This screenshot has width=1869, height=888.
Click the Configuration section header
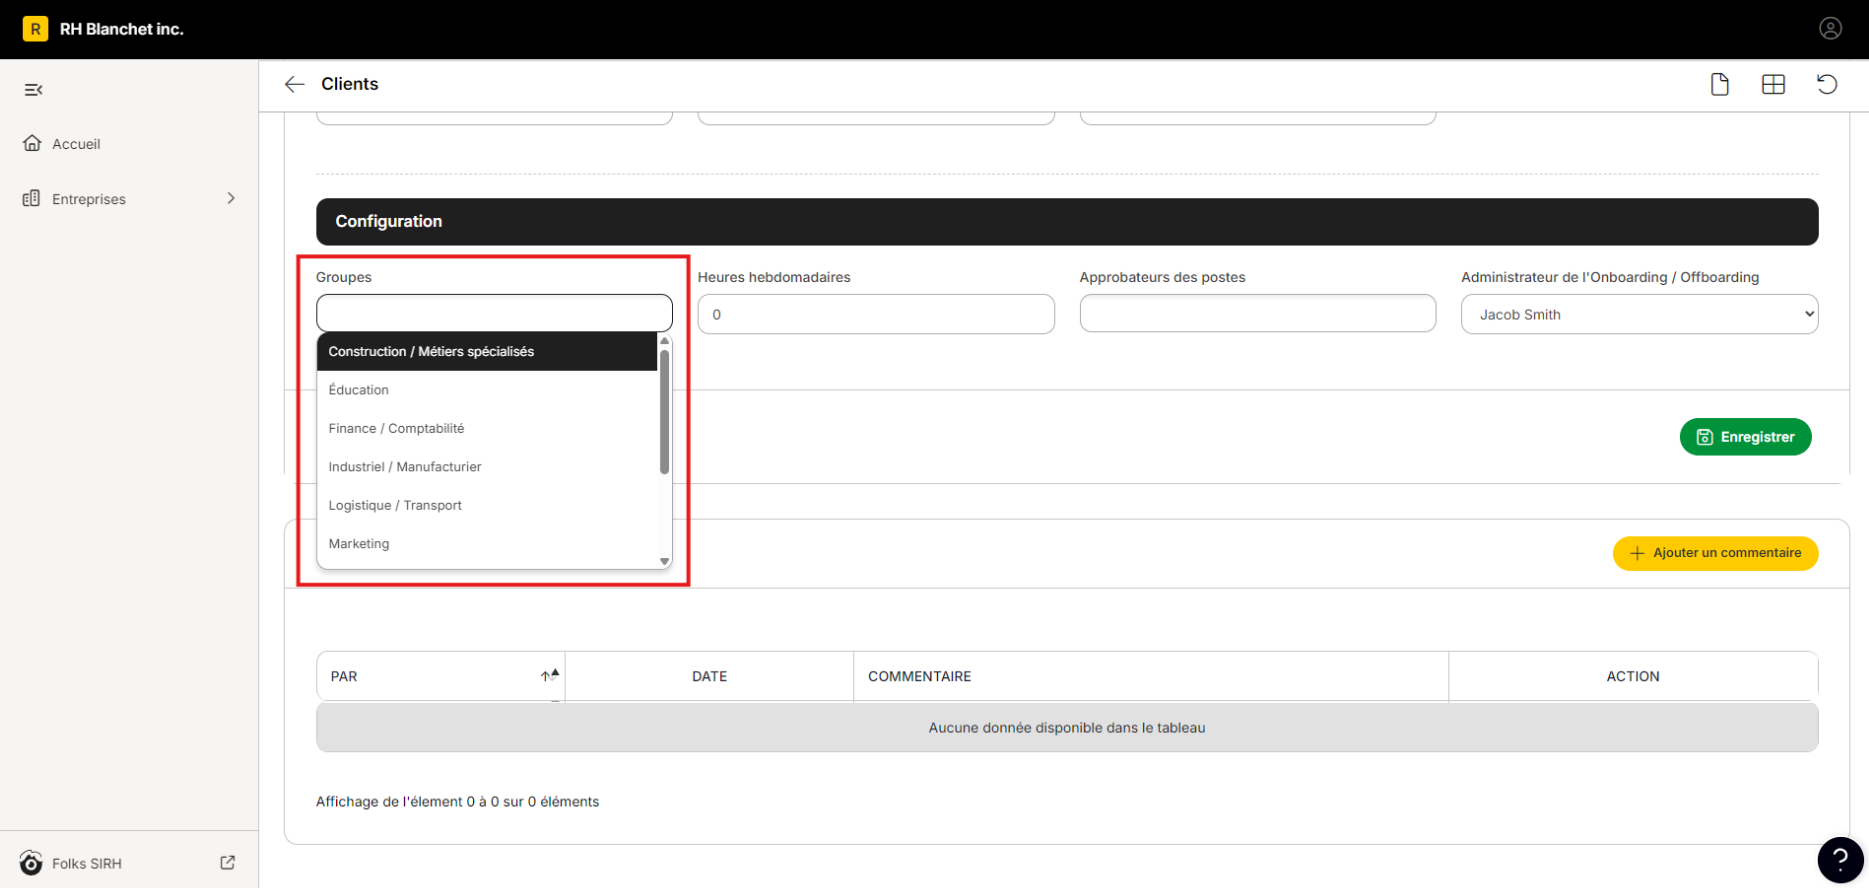(x=1067, y=221)
